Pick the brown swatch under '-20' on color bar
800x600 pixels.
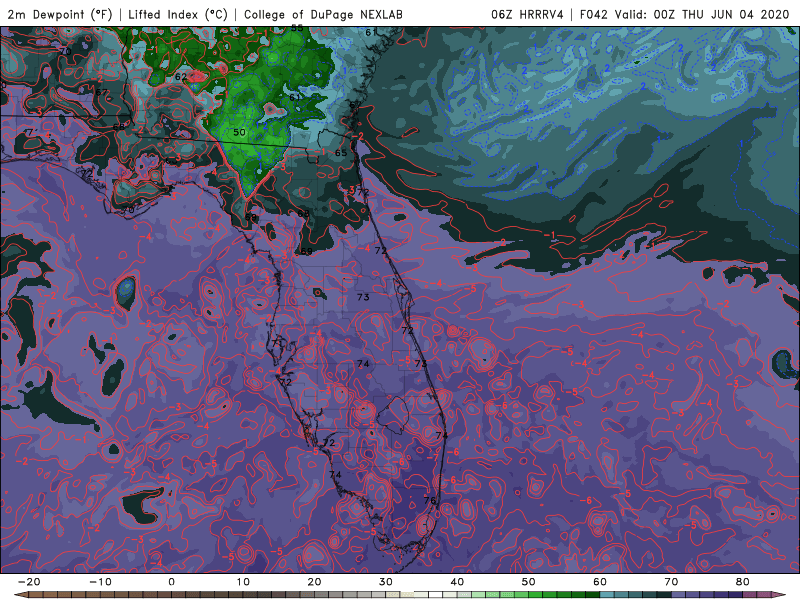36,595
